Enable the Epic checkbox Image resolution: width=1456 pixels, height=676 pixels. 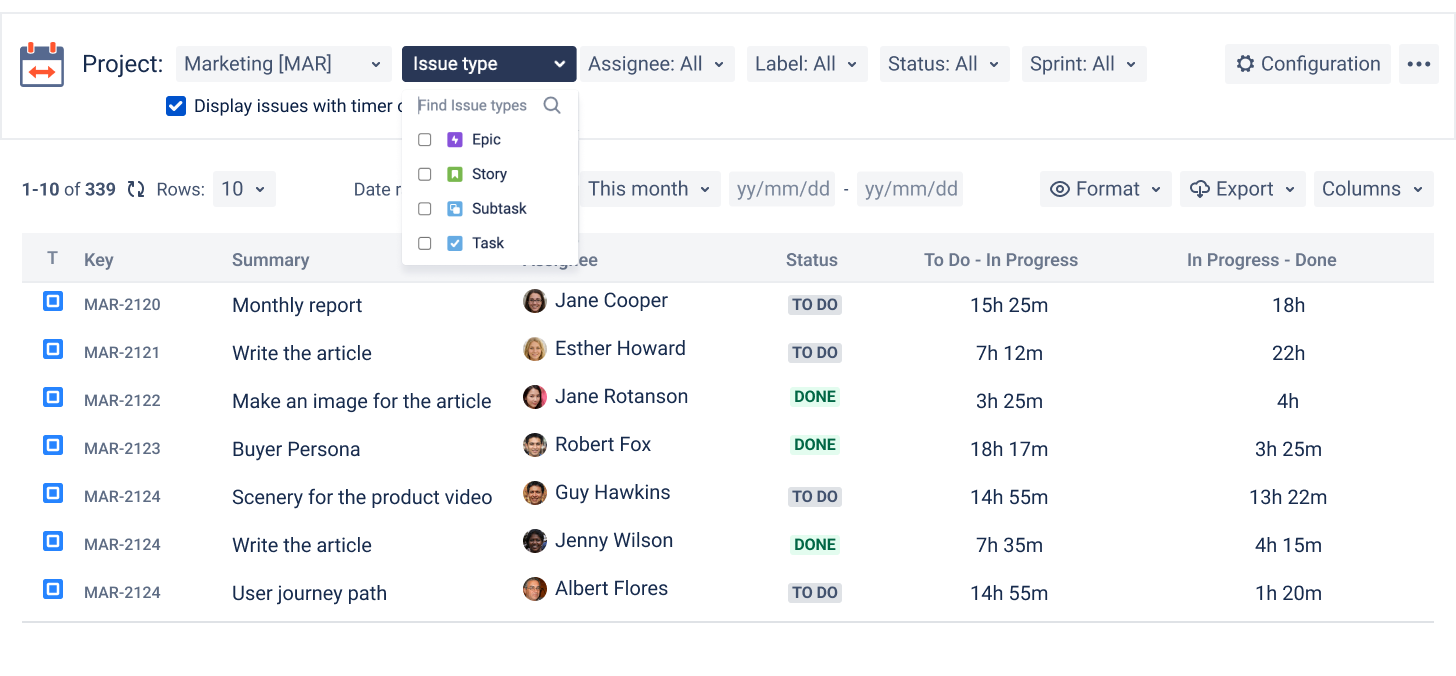424,139
